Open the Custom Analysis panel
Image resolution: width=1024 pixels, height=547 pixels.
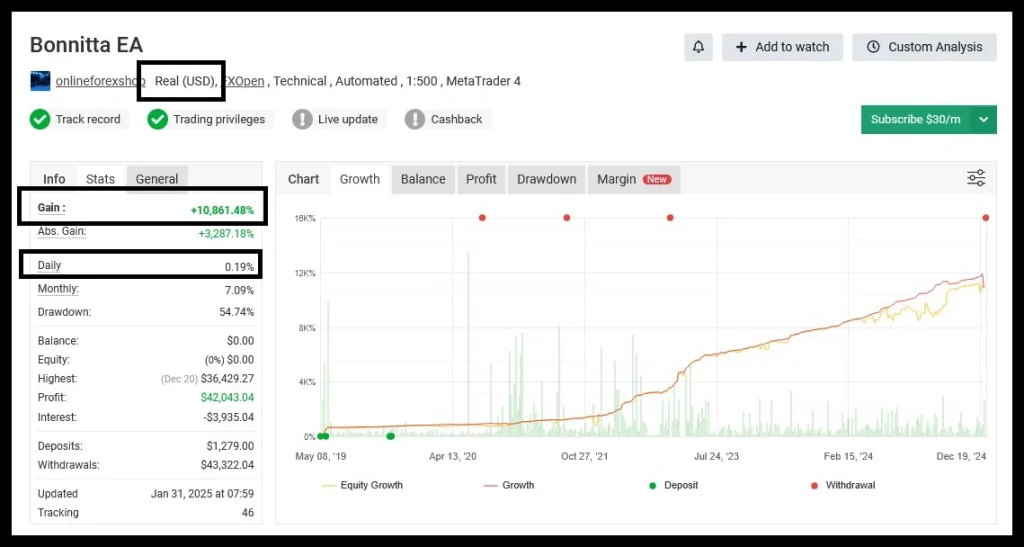[x=924, y=47]
